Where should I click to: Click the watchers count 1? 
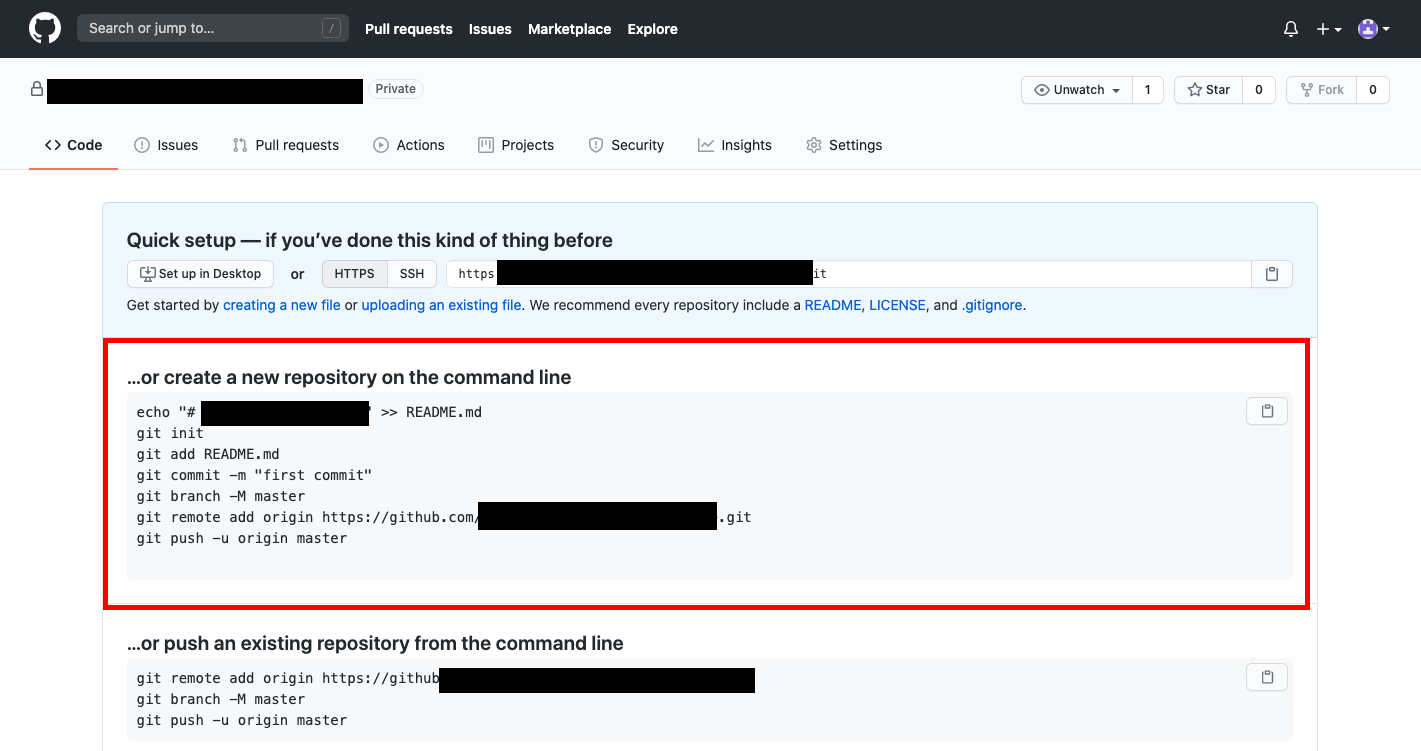click(x=1147, y=90)
